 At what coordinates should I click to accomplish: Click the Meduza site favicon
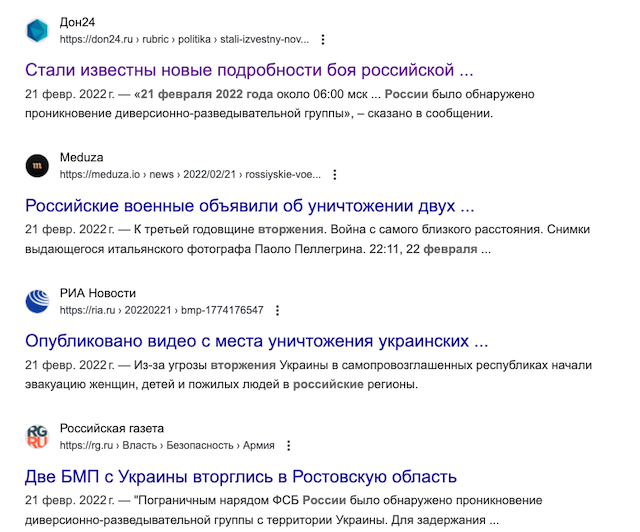pyautogui.click(x=37, y=166)
